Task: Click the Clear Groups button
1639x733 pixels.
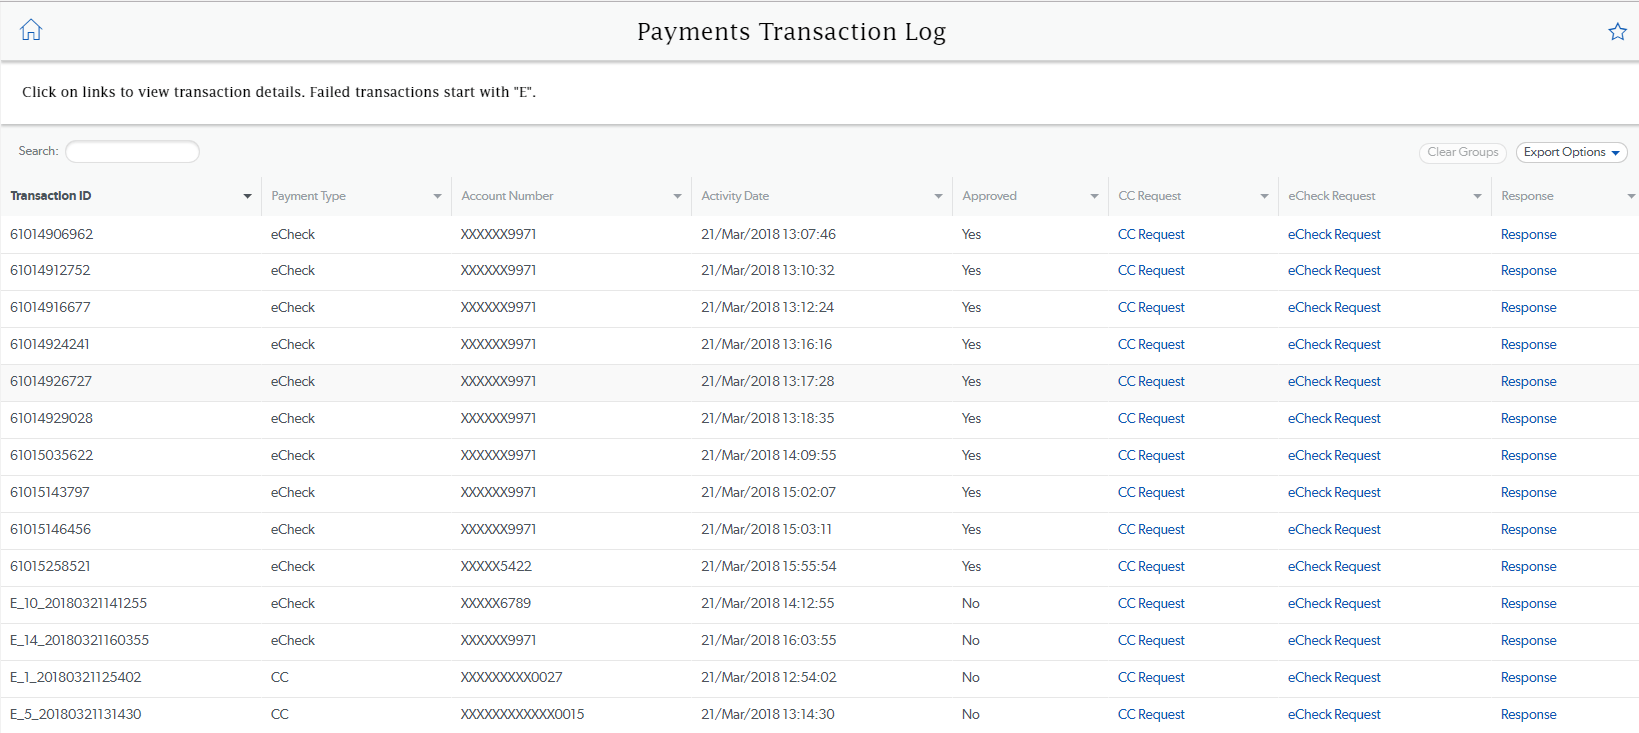Action: tap(1462, 152)
